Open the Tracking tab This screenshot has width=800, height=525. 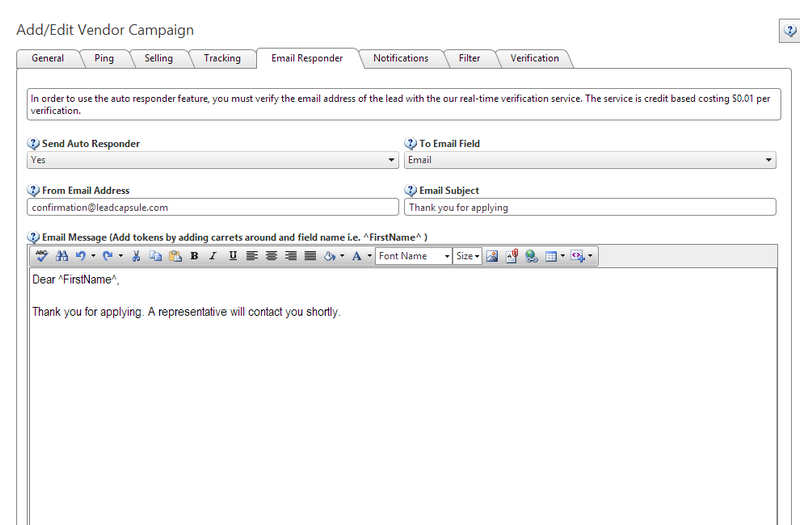[222, 58]
